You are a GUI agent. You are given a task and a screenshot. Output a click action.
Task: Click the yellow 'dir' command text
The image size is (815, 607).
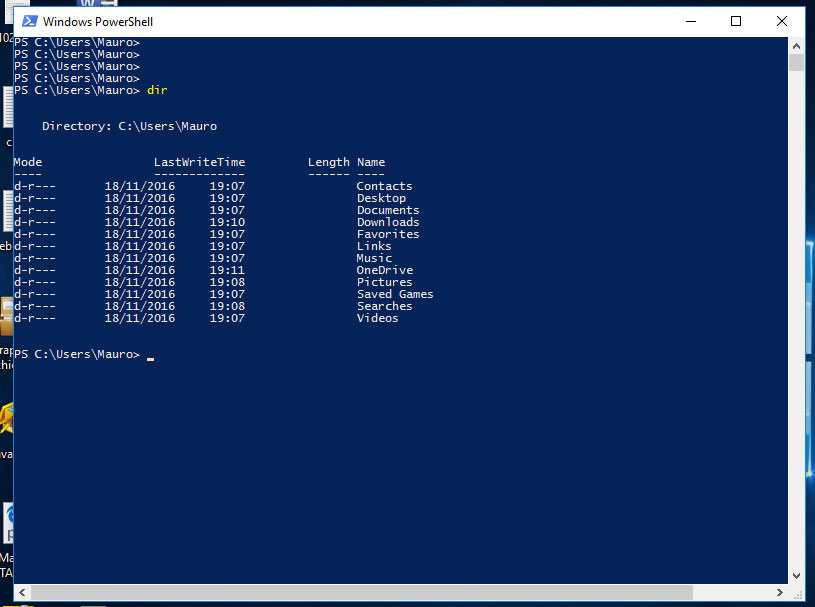coord(157,90)
